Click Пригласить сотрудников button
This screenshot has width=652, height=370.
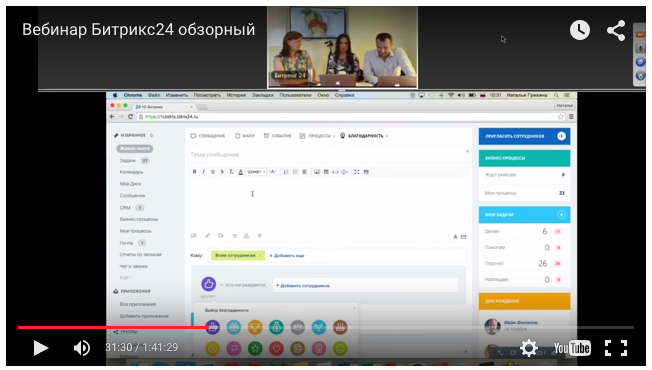(524, 136)
